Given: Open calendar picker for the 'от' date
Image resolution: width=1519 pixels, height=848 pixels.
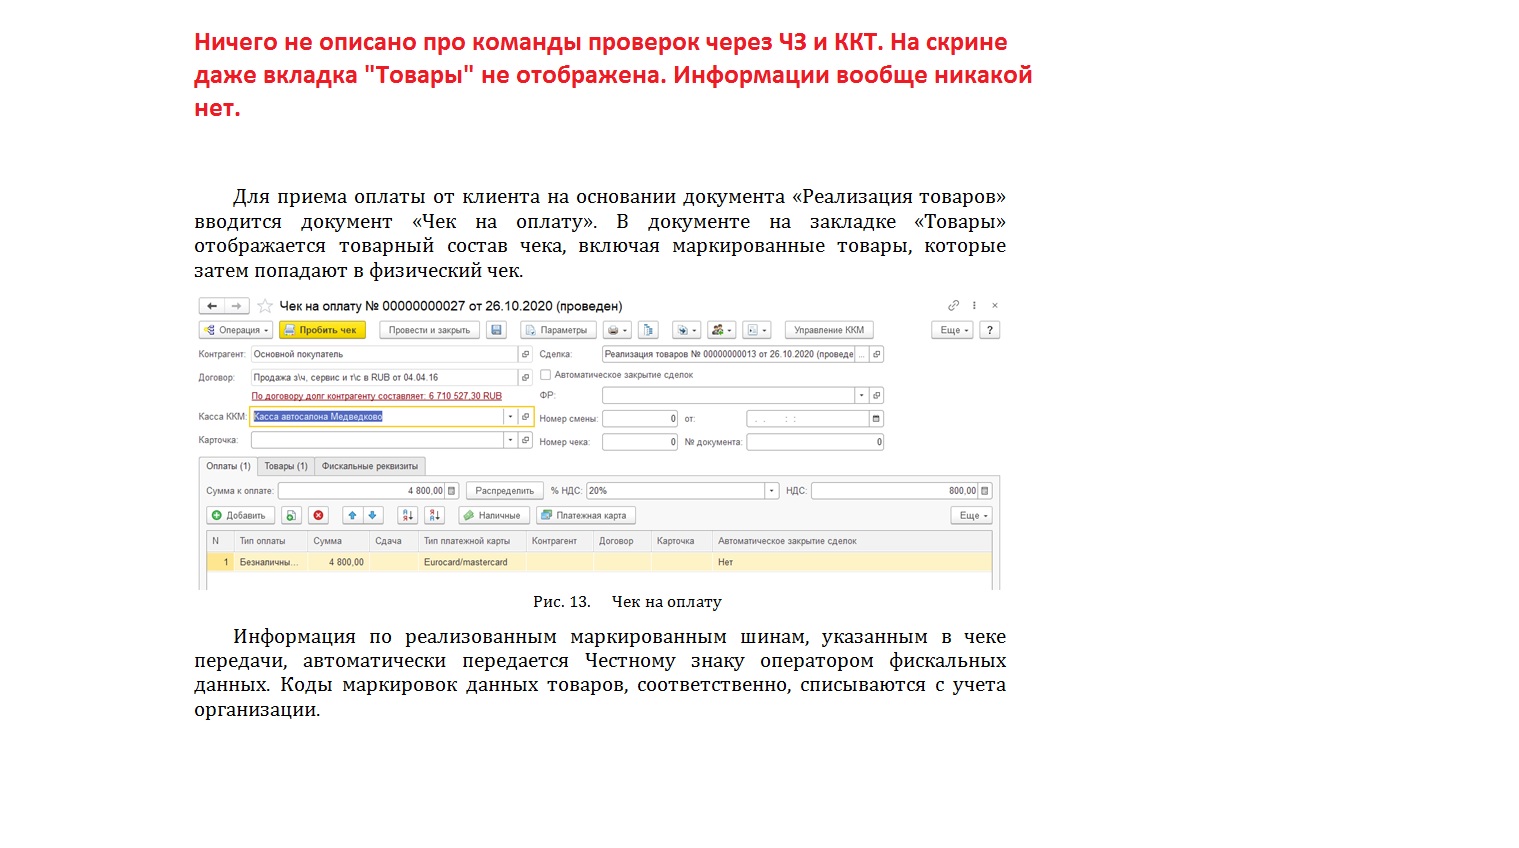Looking at the screenshot, I should [x=877, y=419].
